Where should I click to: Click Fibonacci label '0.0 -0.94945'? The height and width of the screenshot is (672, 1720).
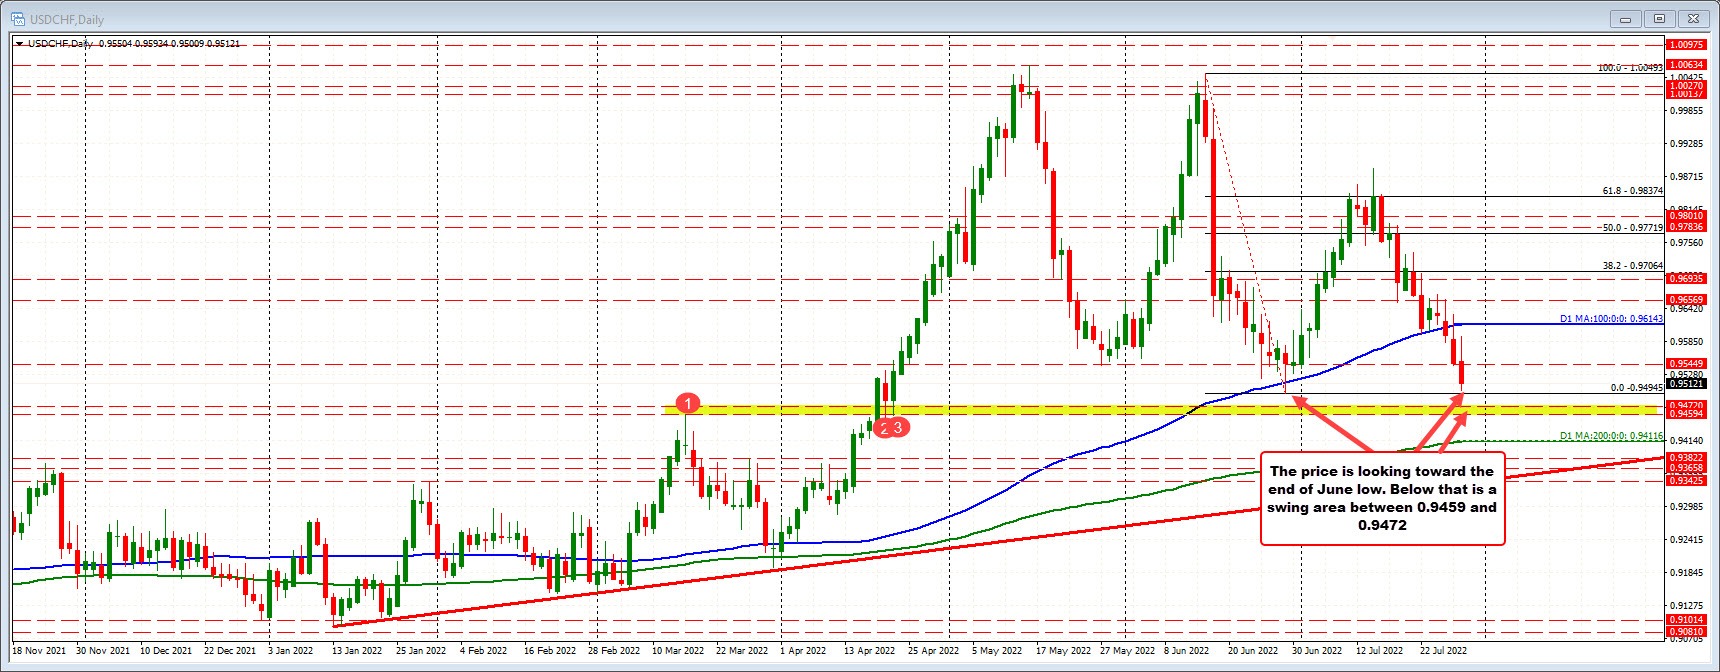click(1636, 388)
